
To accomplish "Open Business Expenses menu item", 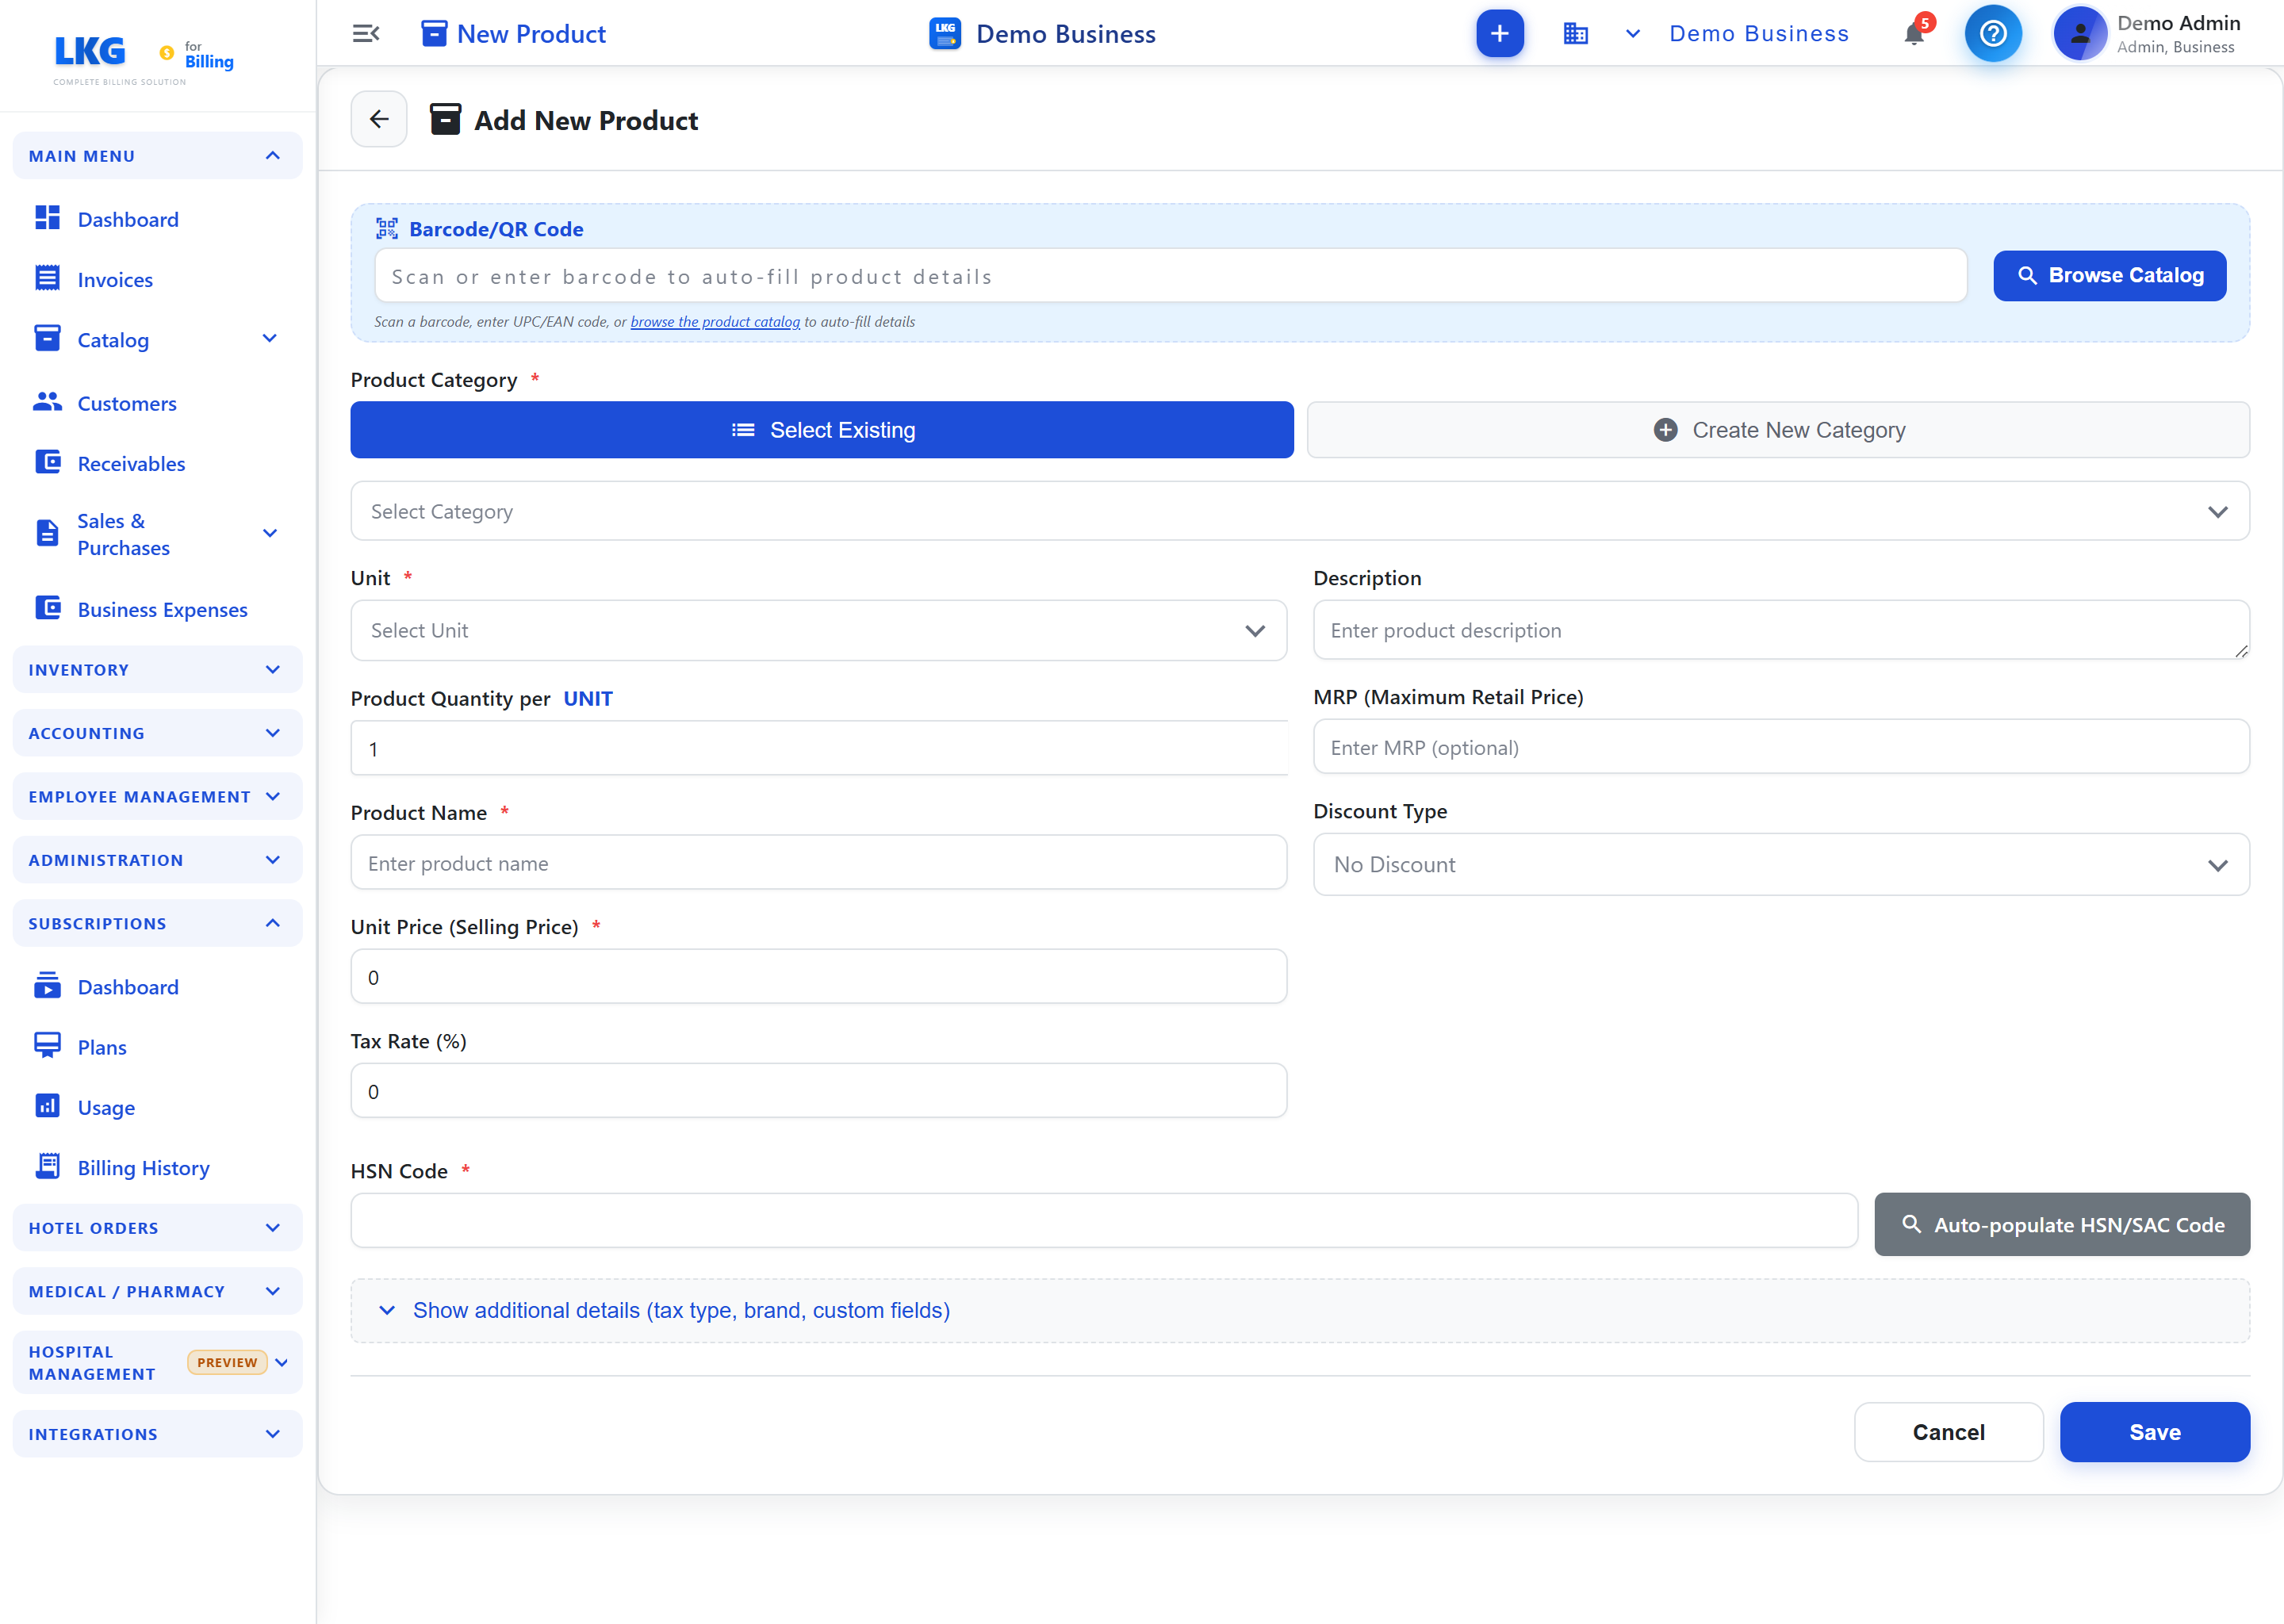I will coord(162,609).
